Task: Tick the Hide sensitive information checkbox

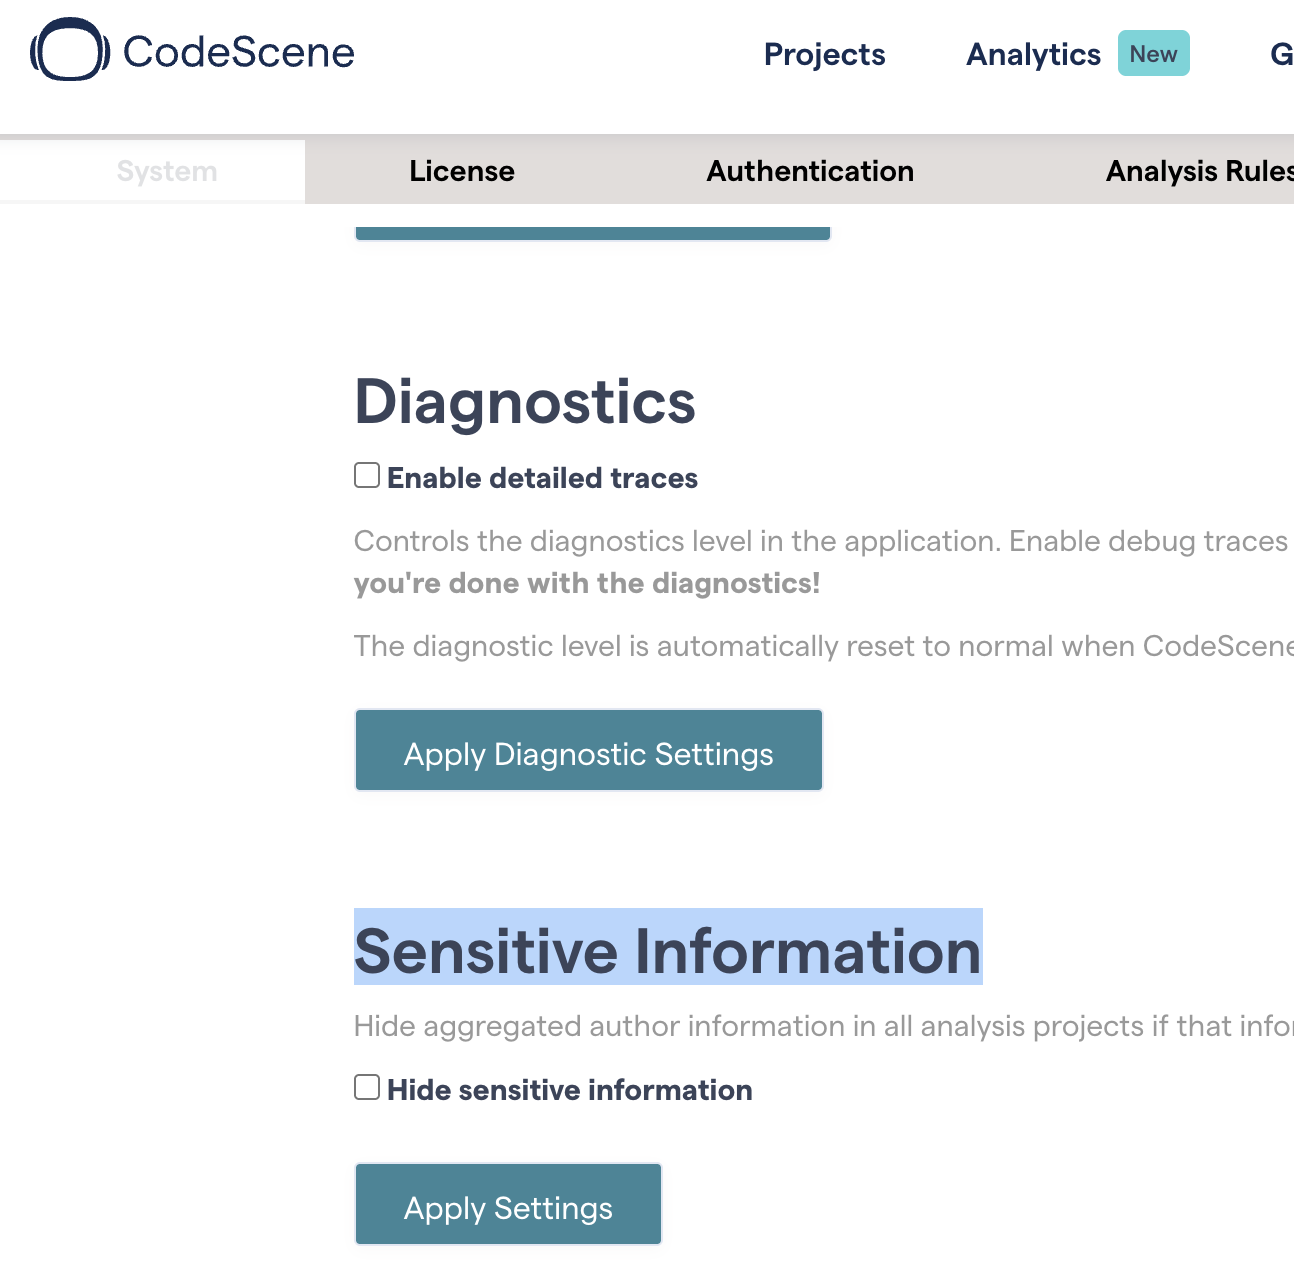Action: click(x=367, y=1087)
